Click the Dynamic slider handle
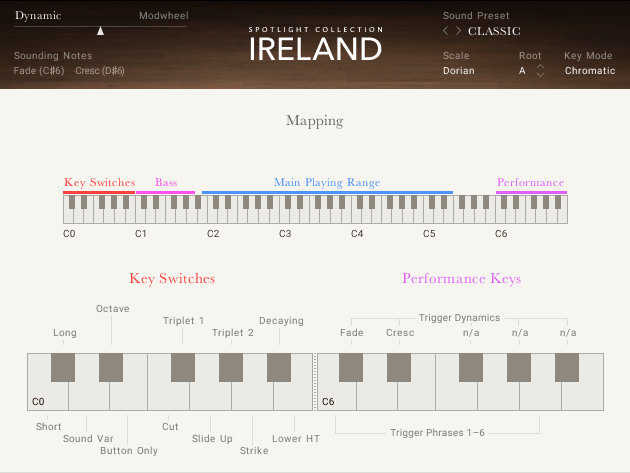 (100, 31)
